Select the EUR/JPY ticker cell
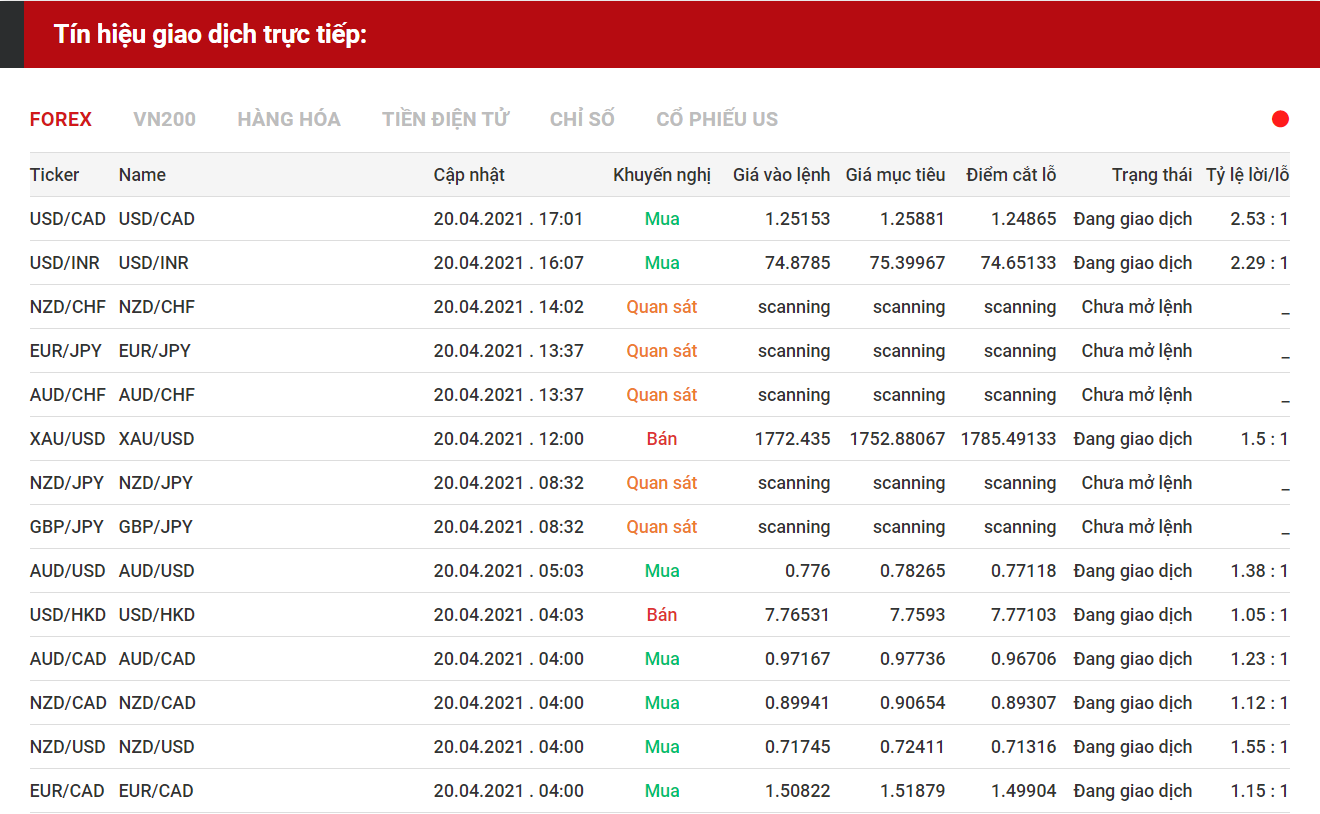 pyautogui.click(x=66, y=351)
